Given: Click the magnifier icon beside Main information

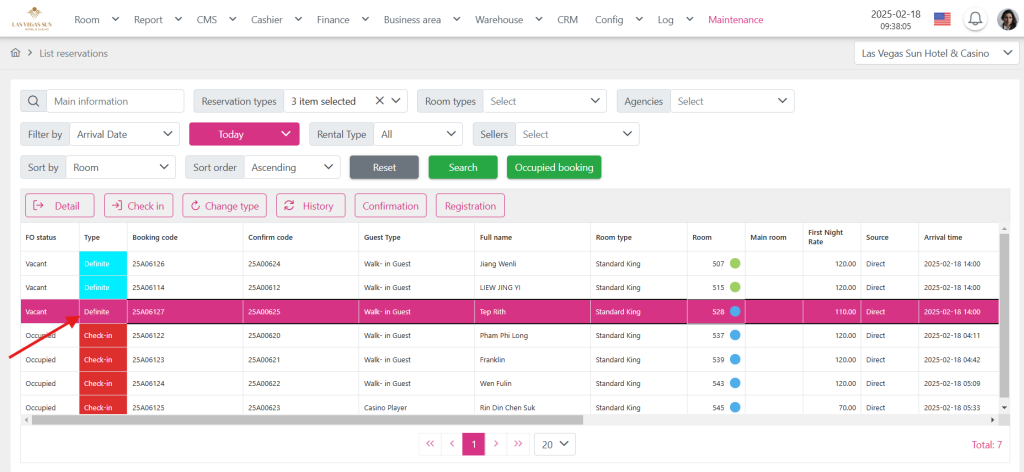Looking at the screenshot, I should (x=33, y=101).
